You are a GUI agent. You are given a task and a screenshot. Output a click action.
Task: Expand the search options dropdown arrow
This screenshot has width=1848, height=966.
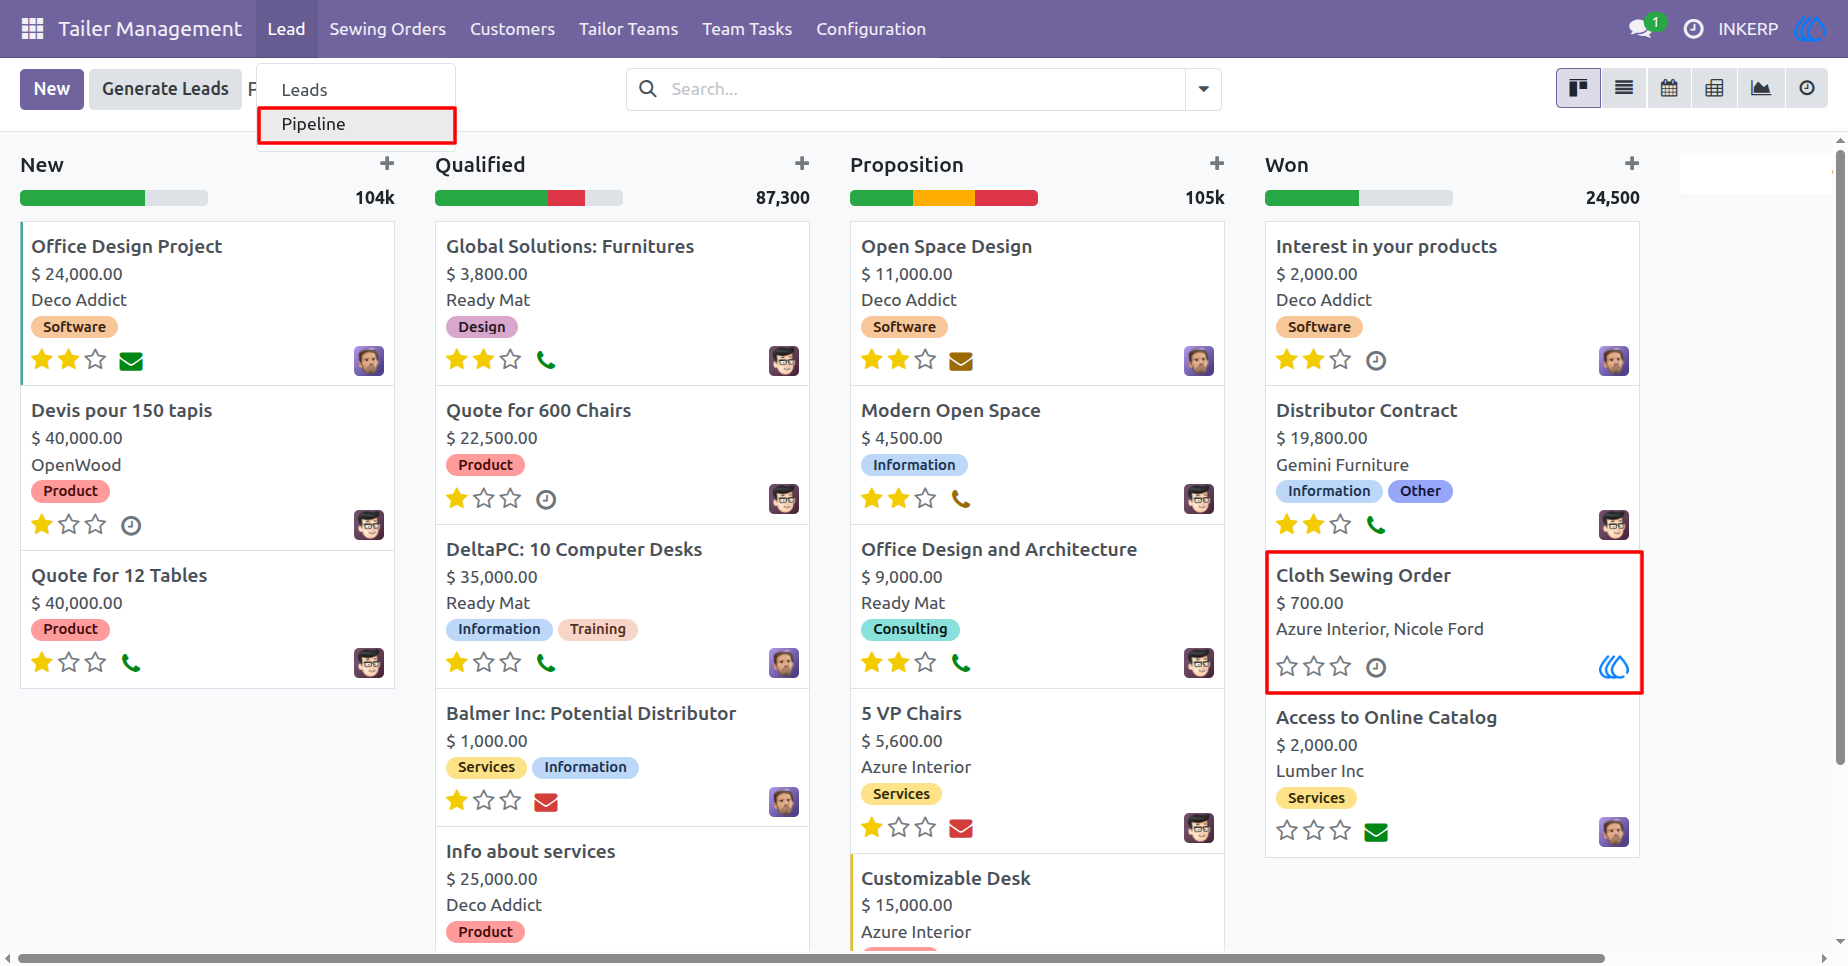coord(1203,89)
